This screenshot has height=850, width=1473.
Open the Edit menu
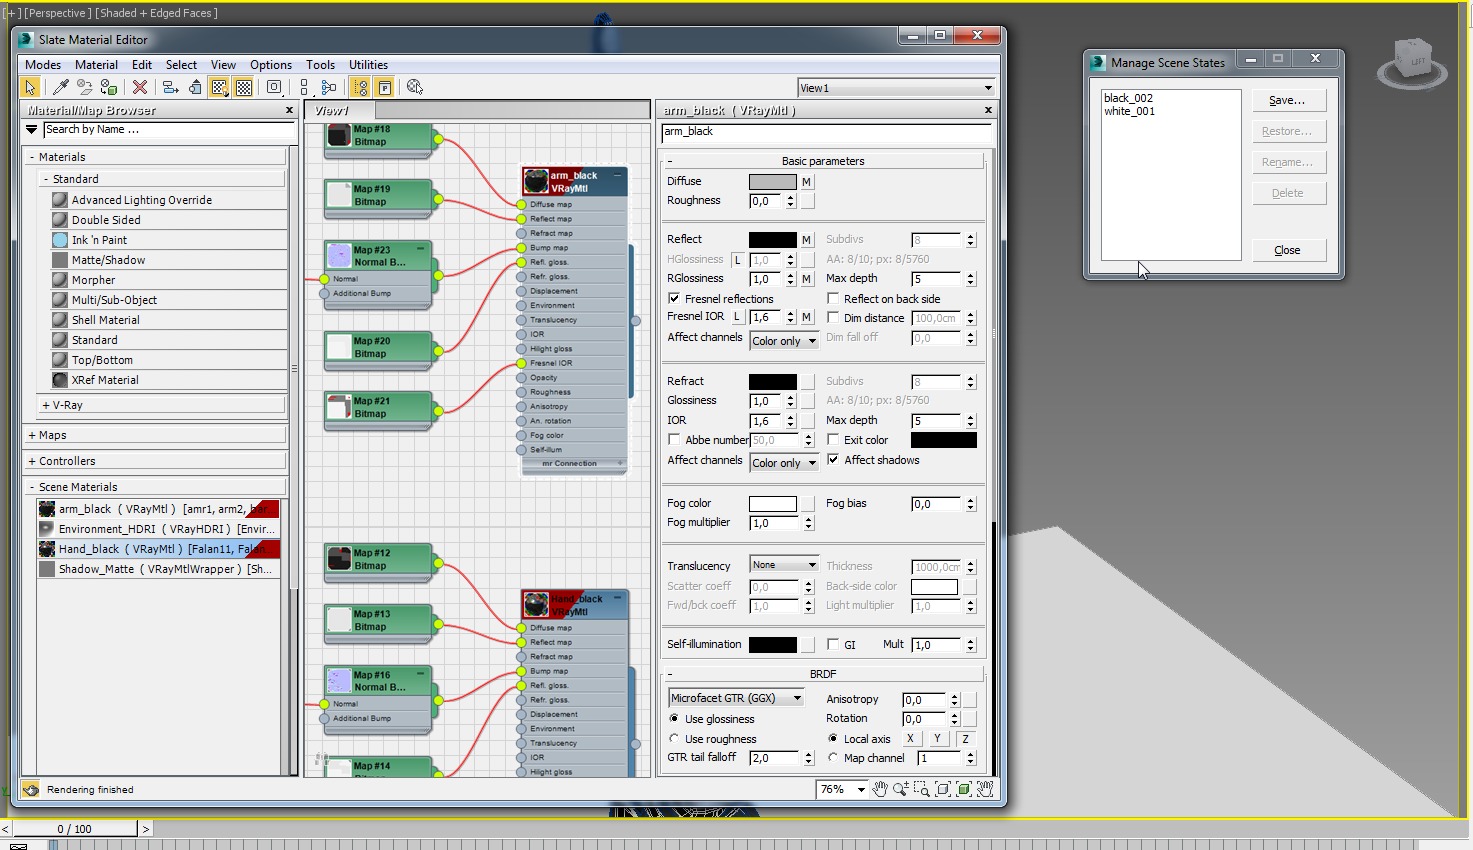(x=142, y=64)
